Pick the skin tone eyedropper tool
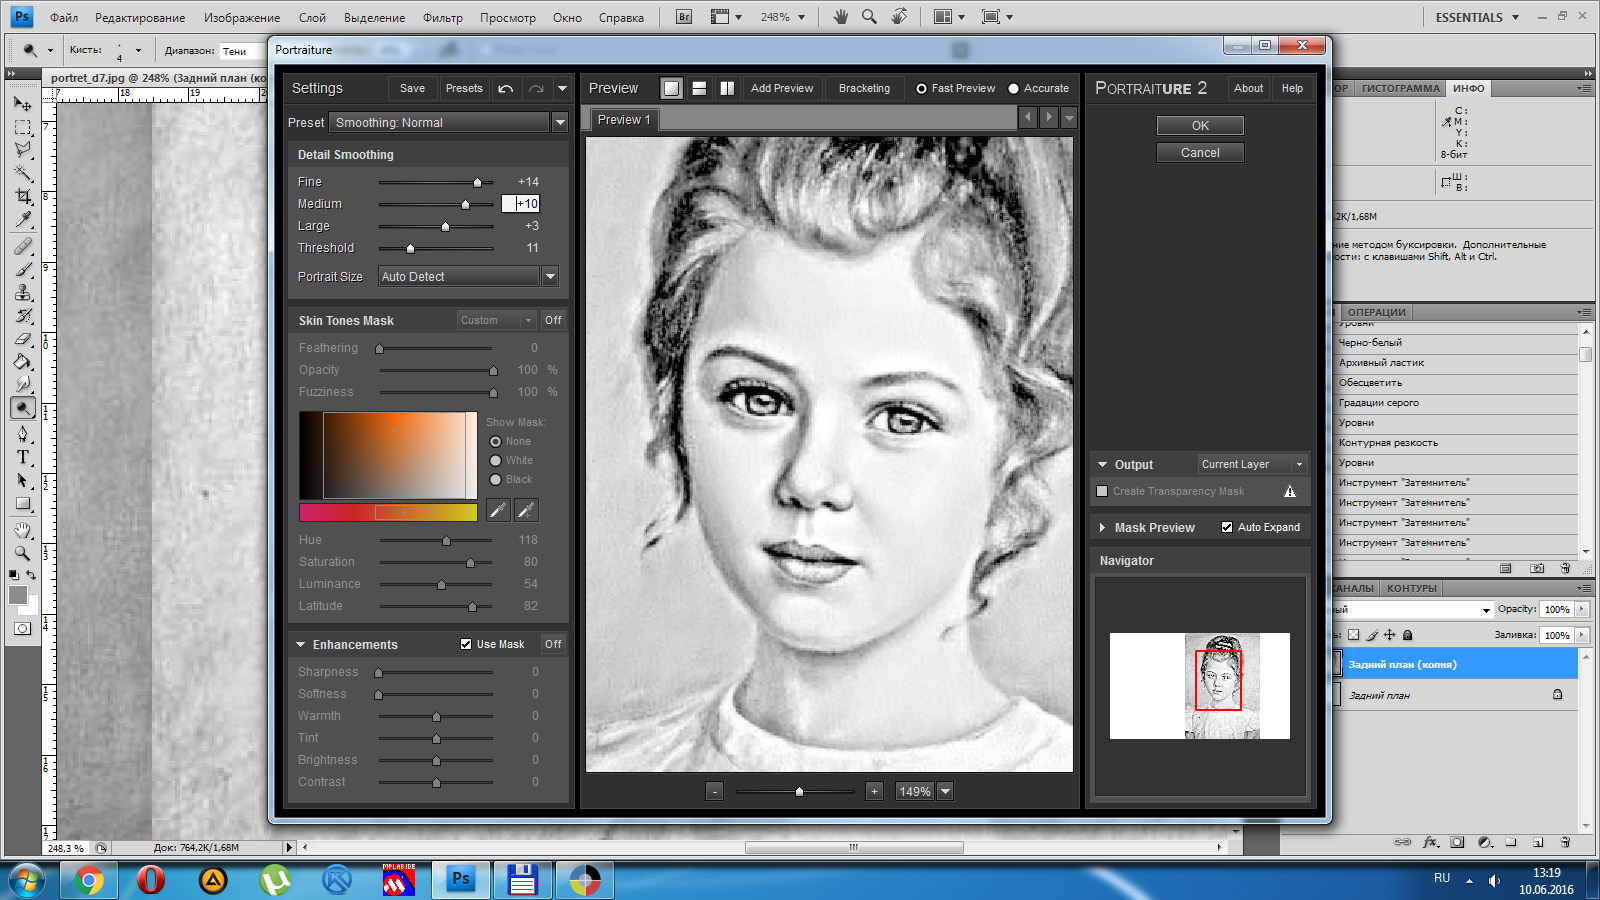The height and width of the screenshot is (900, 1600). pyautogui.click(x=498, y=511)
